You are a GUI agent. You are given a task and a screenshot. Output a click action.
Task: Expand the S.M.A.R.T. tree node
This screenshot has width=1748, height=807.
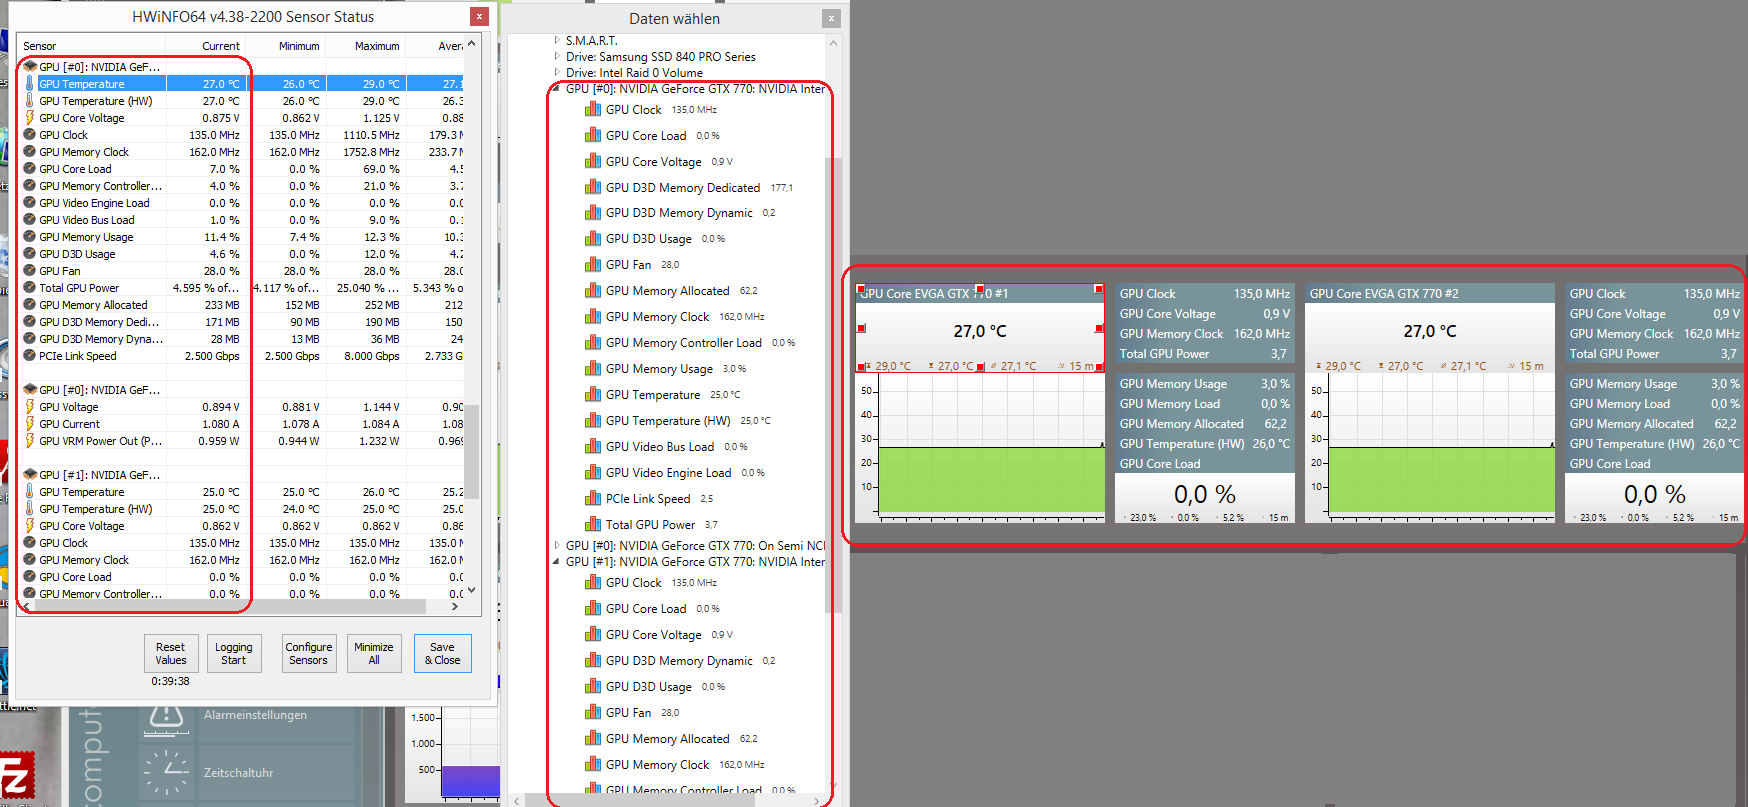click(557, 41)
